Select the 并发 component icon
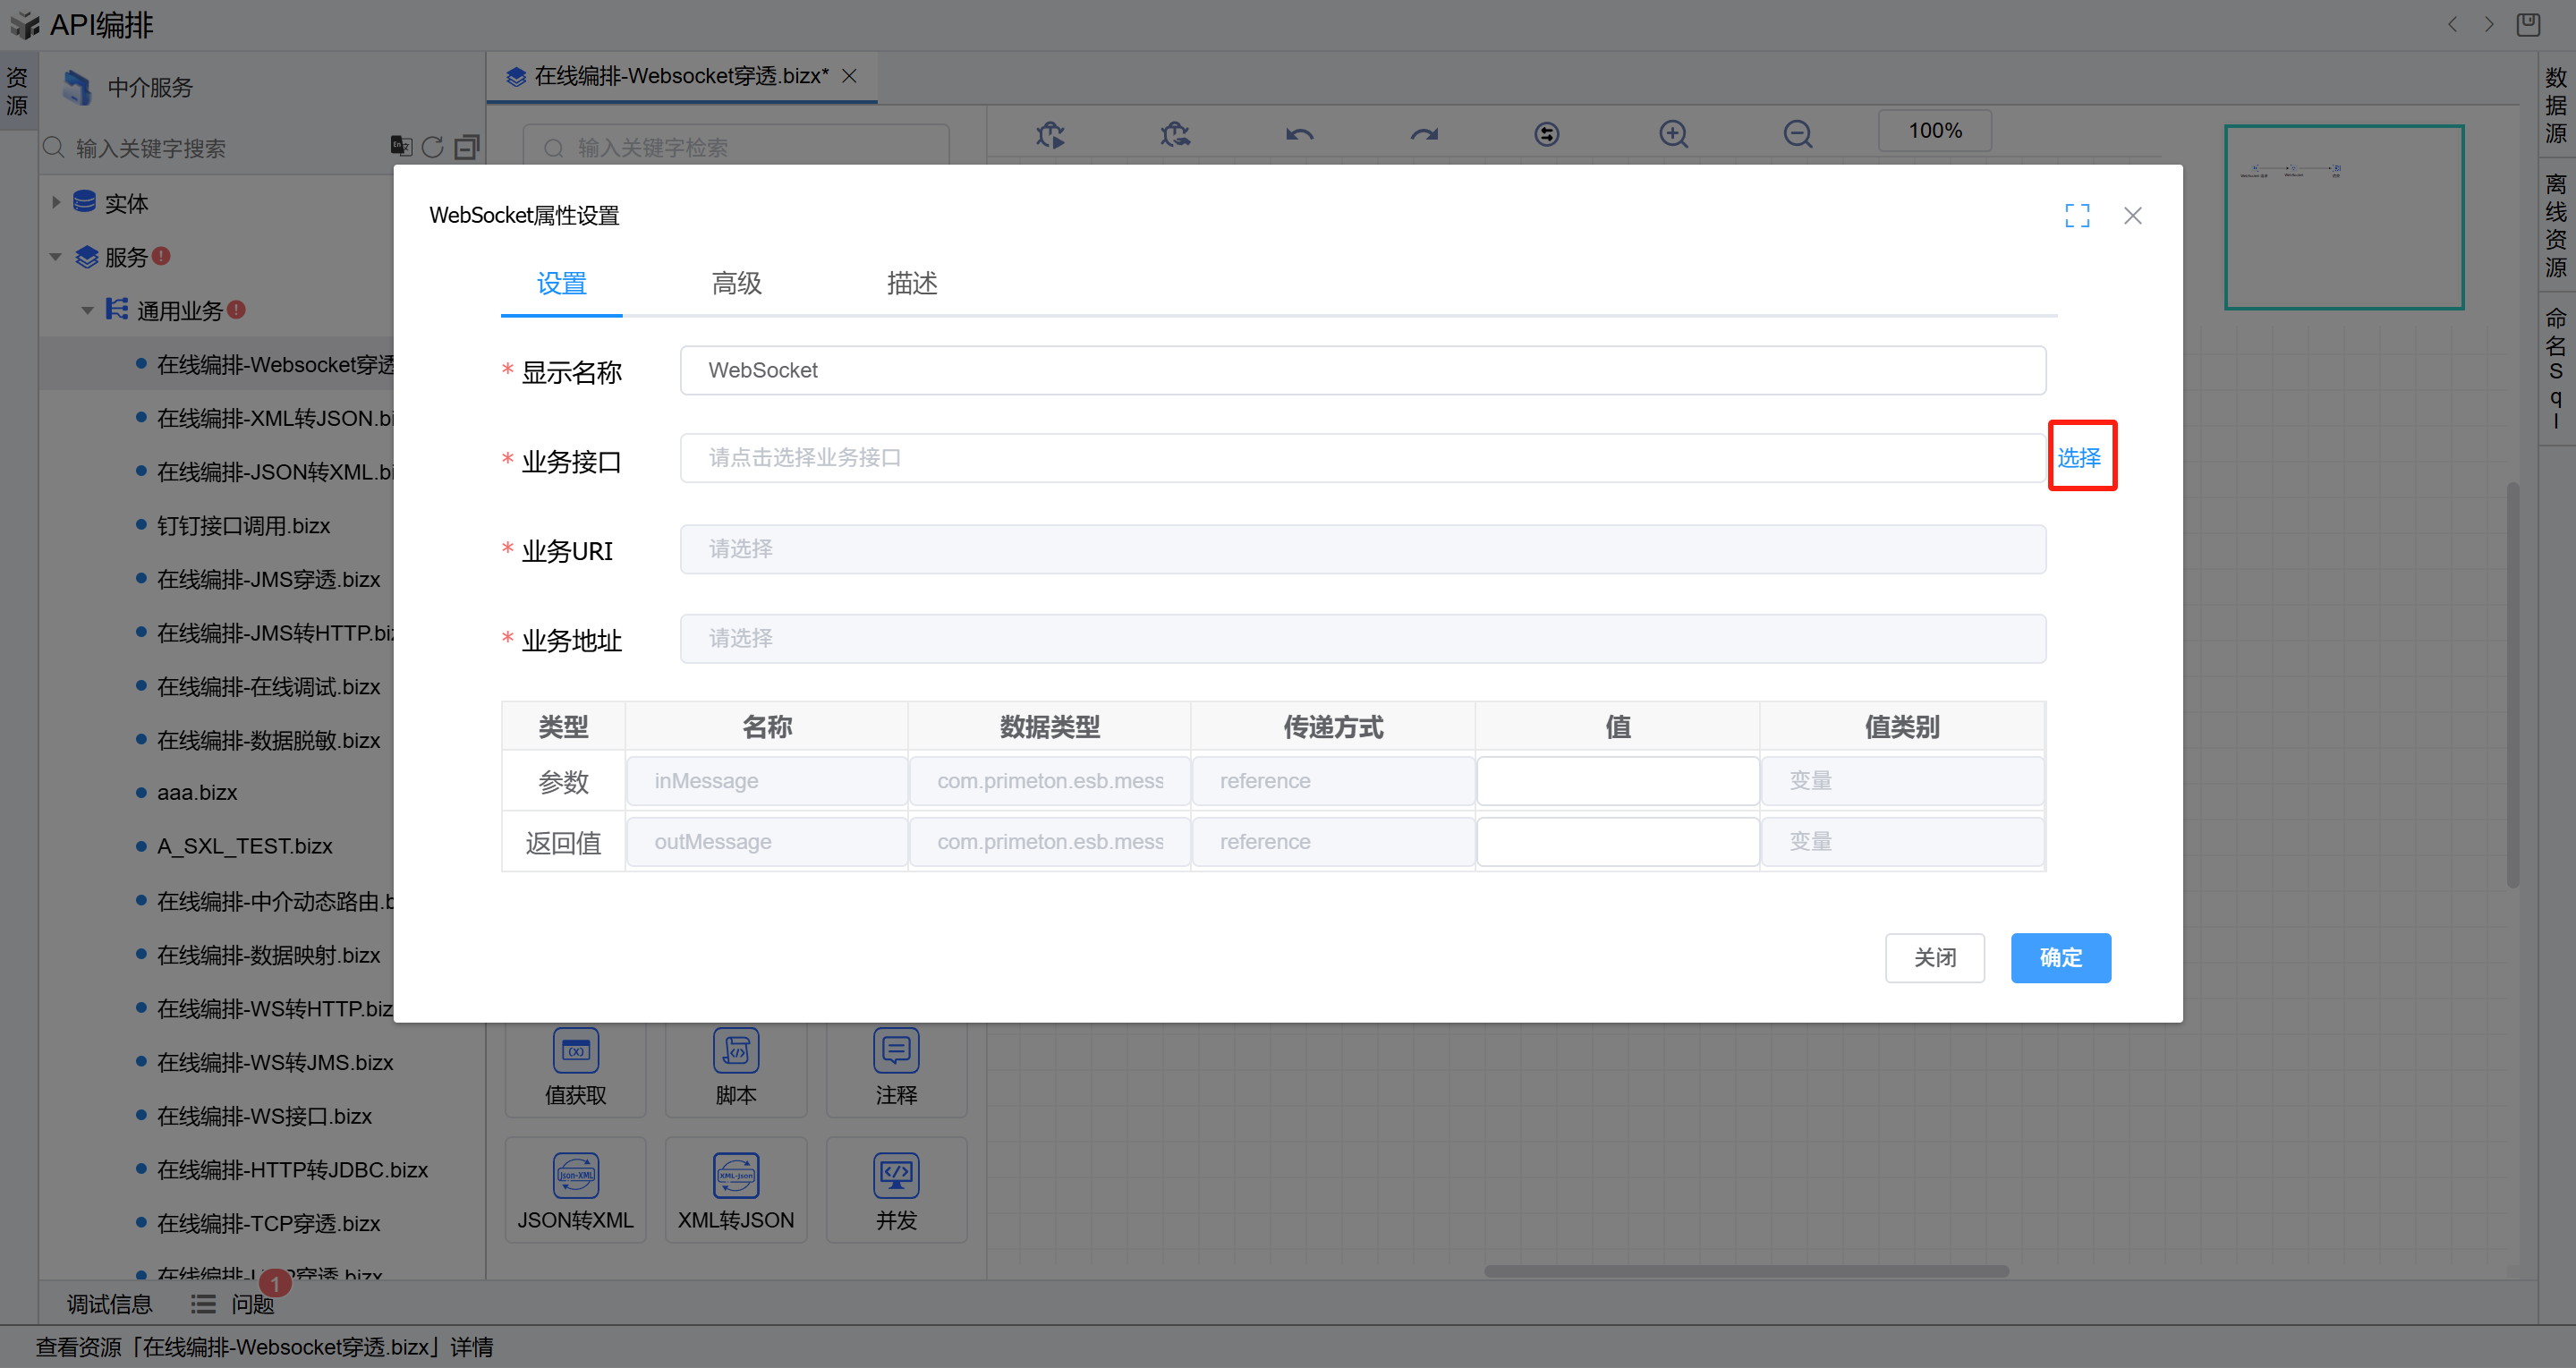The height and width of the screenshot is (1368, 2576). click(896, 1175)
